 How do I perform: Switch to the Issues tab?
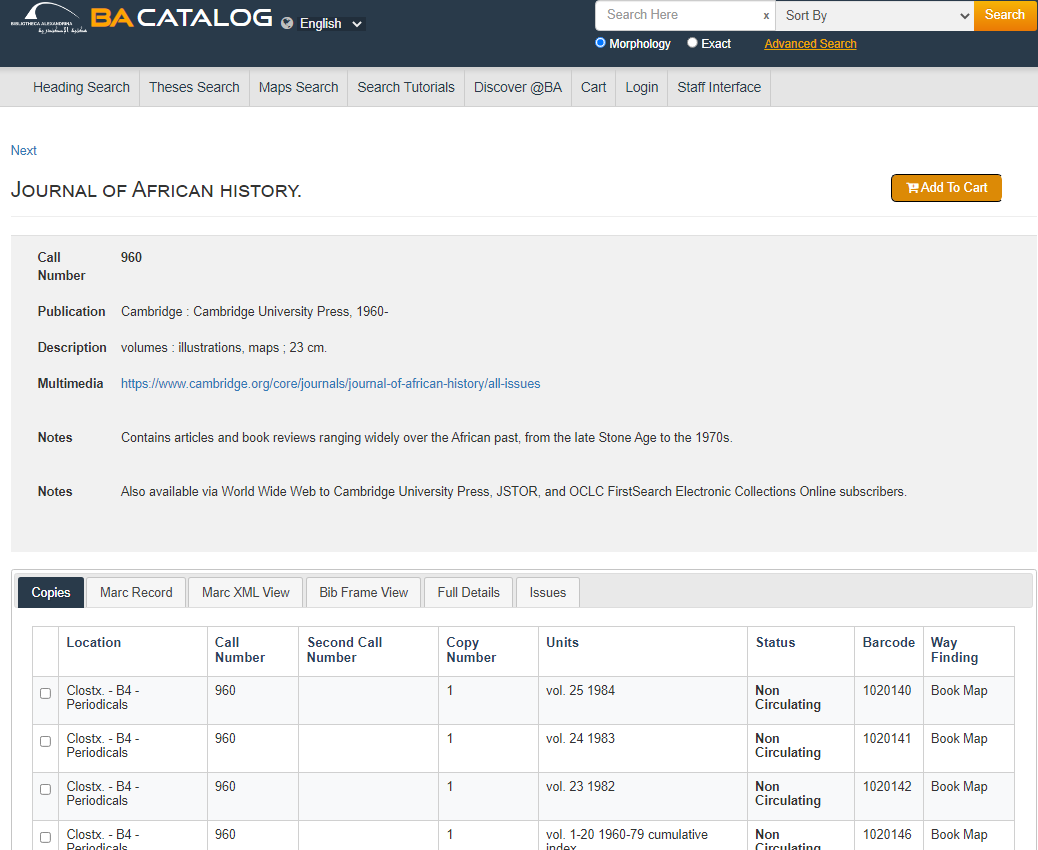pos(548,592)
